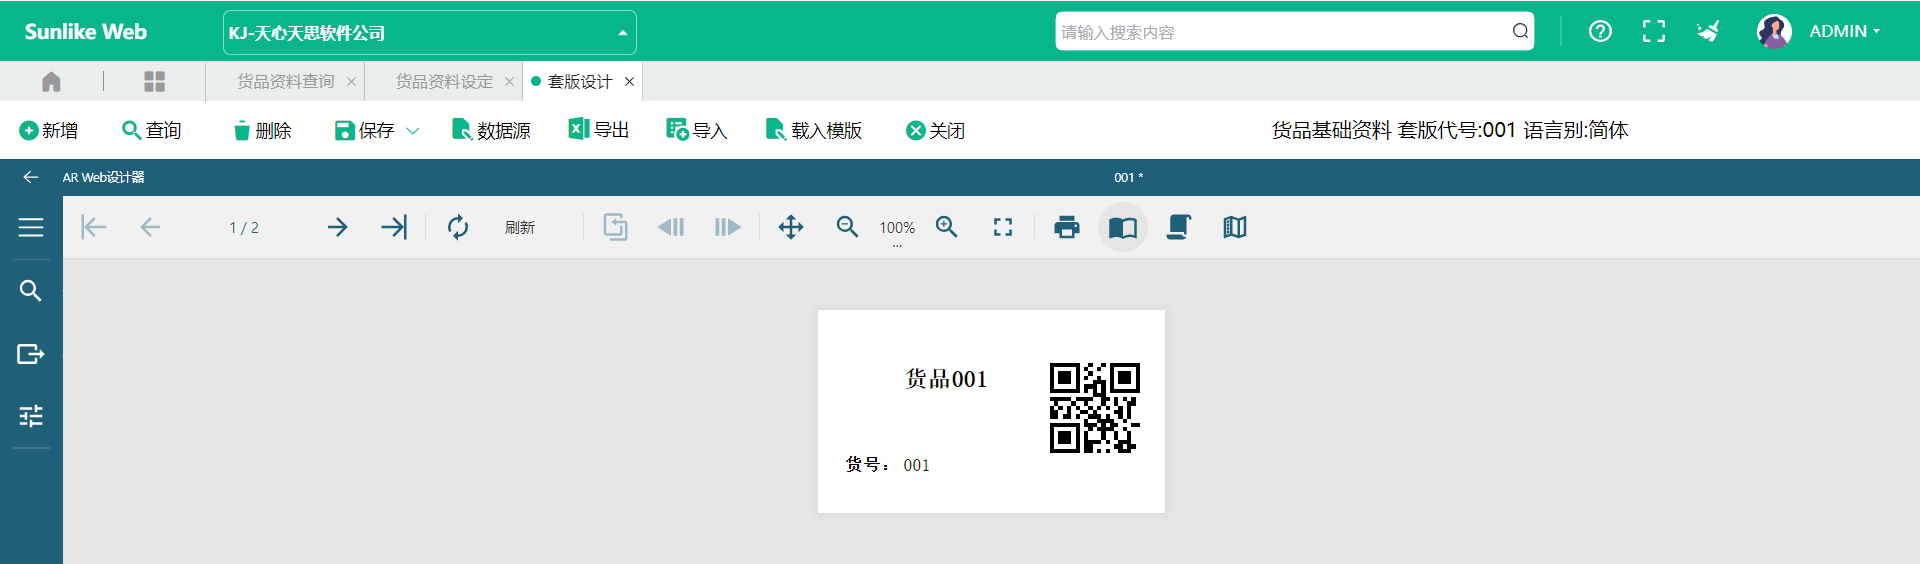The height and width of the screenshot is (564, 1920).
Task: Open the parameters sliders panel in sidebar
Action: [31, 416]
